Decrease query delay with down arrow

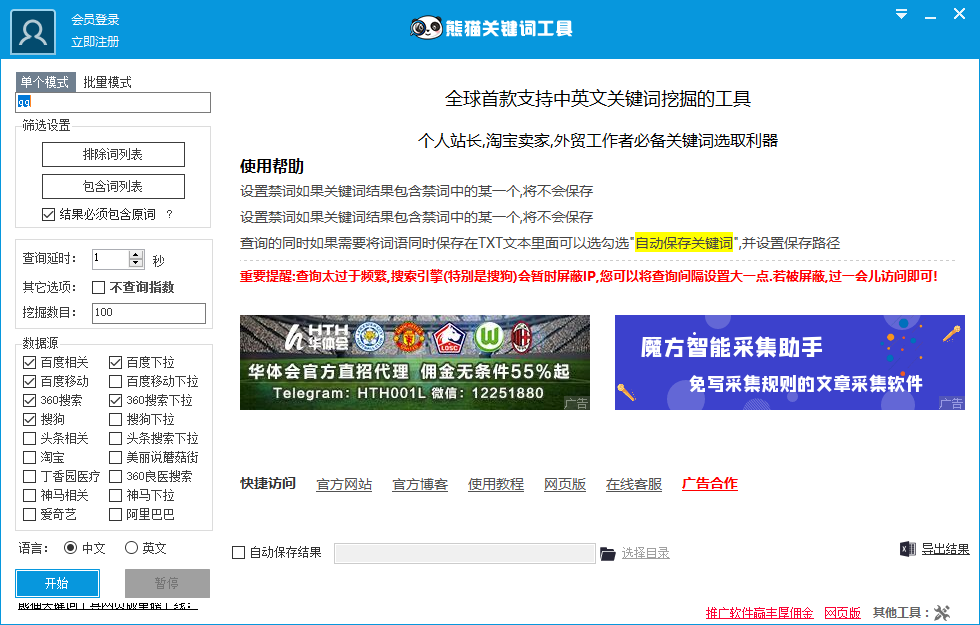(x=136, y=262)
